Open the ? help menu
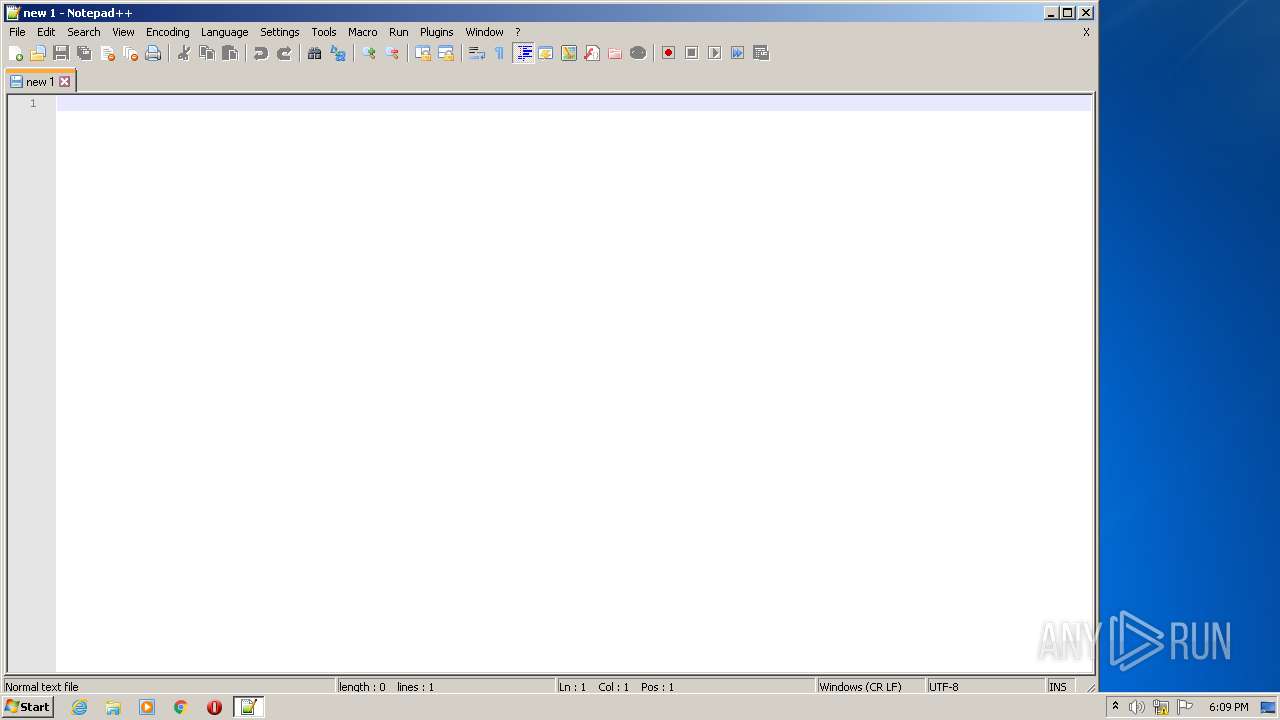Image resolution: width=1280 pixels, height=720 pixels. coord(518,32)
